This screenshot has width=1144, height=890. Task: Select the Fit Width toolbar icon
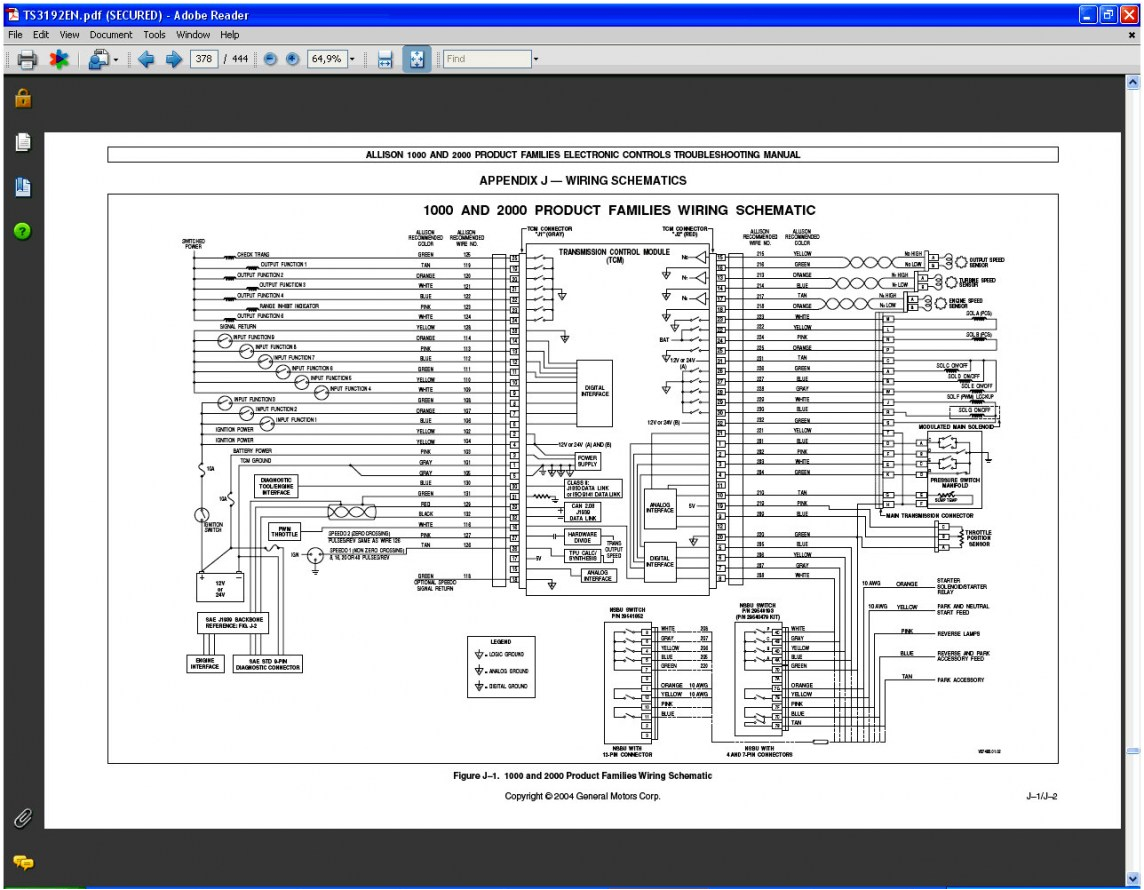click(x=385, y=59)
